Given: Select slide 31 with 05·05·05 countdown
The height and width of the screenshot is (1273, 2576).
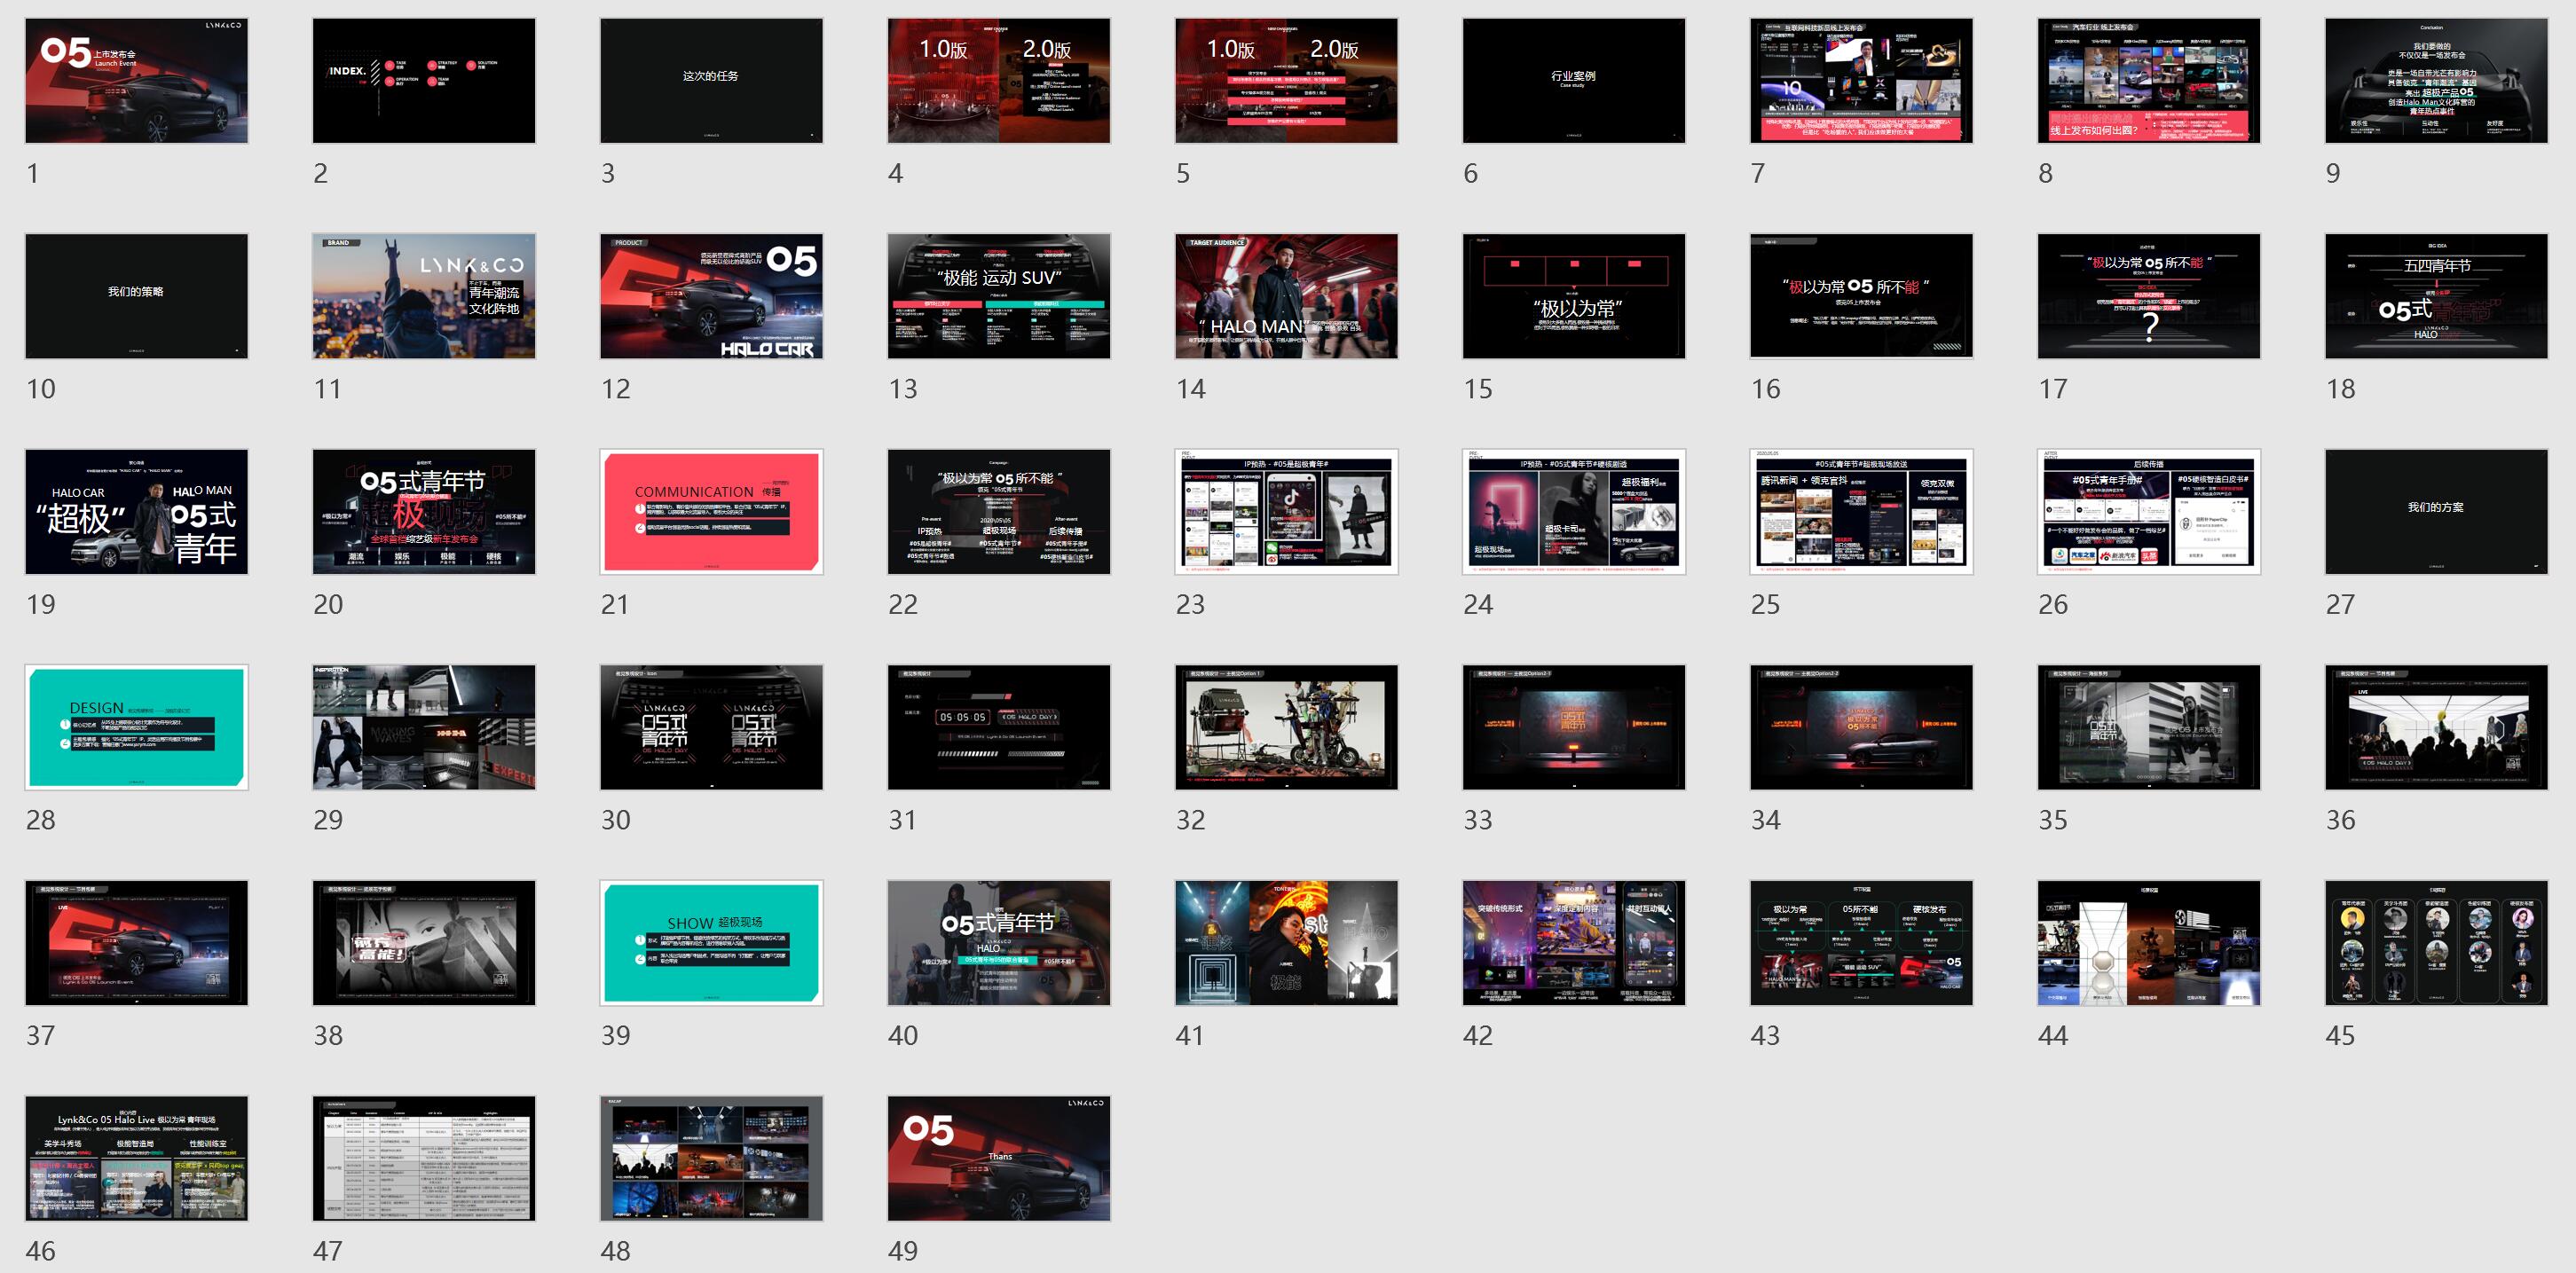Looking at the screenshot, I should click(x=999, y=727).
